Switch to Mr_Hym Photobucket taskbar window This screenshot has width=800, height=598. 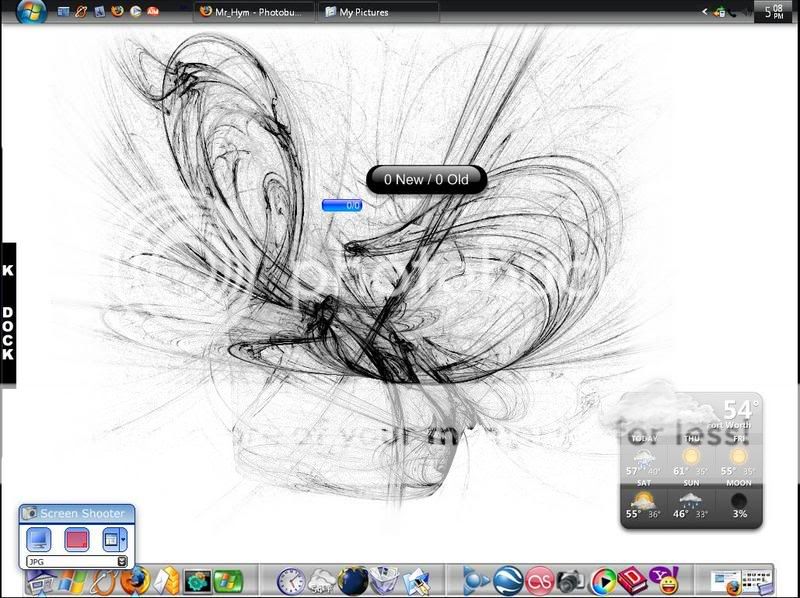pyautogui.click(x=254, y=12)
